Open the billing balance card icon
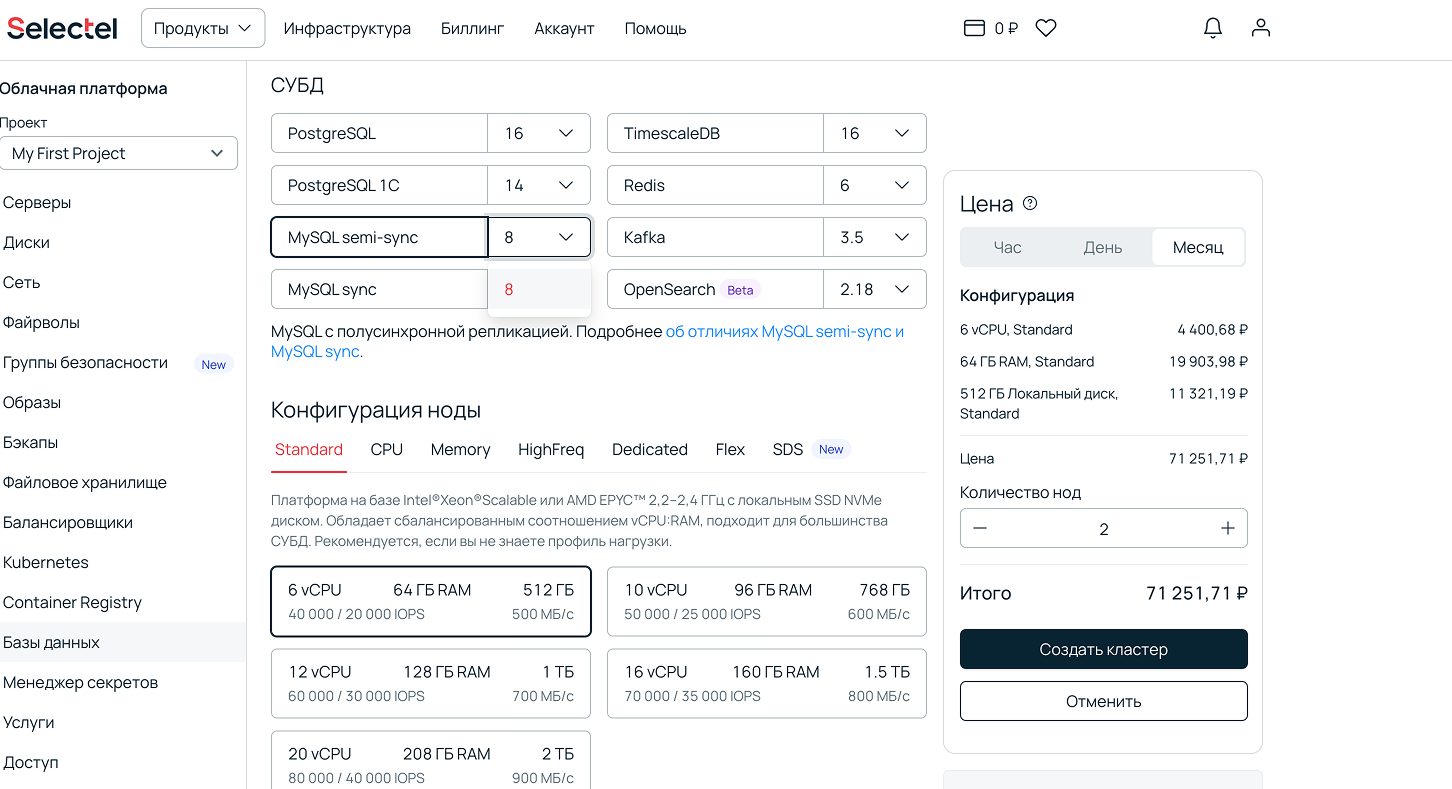This screenshot has width=1452, height=789. 974,28
